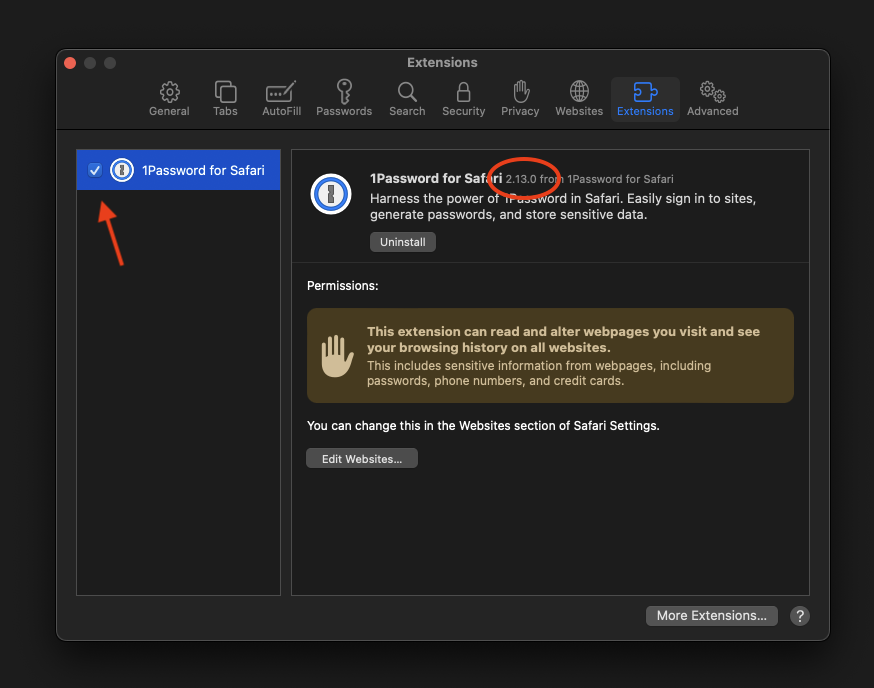Screen dimensions: 874x688
Task: Select the Extensions tab
Action: click(645, 97)
